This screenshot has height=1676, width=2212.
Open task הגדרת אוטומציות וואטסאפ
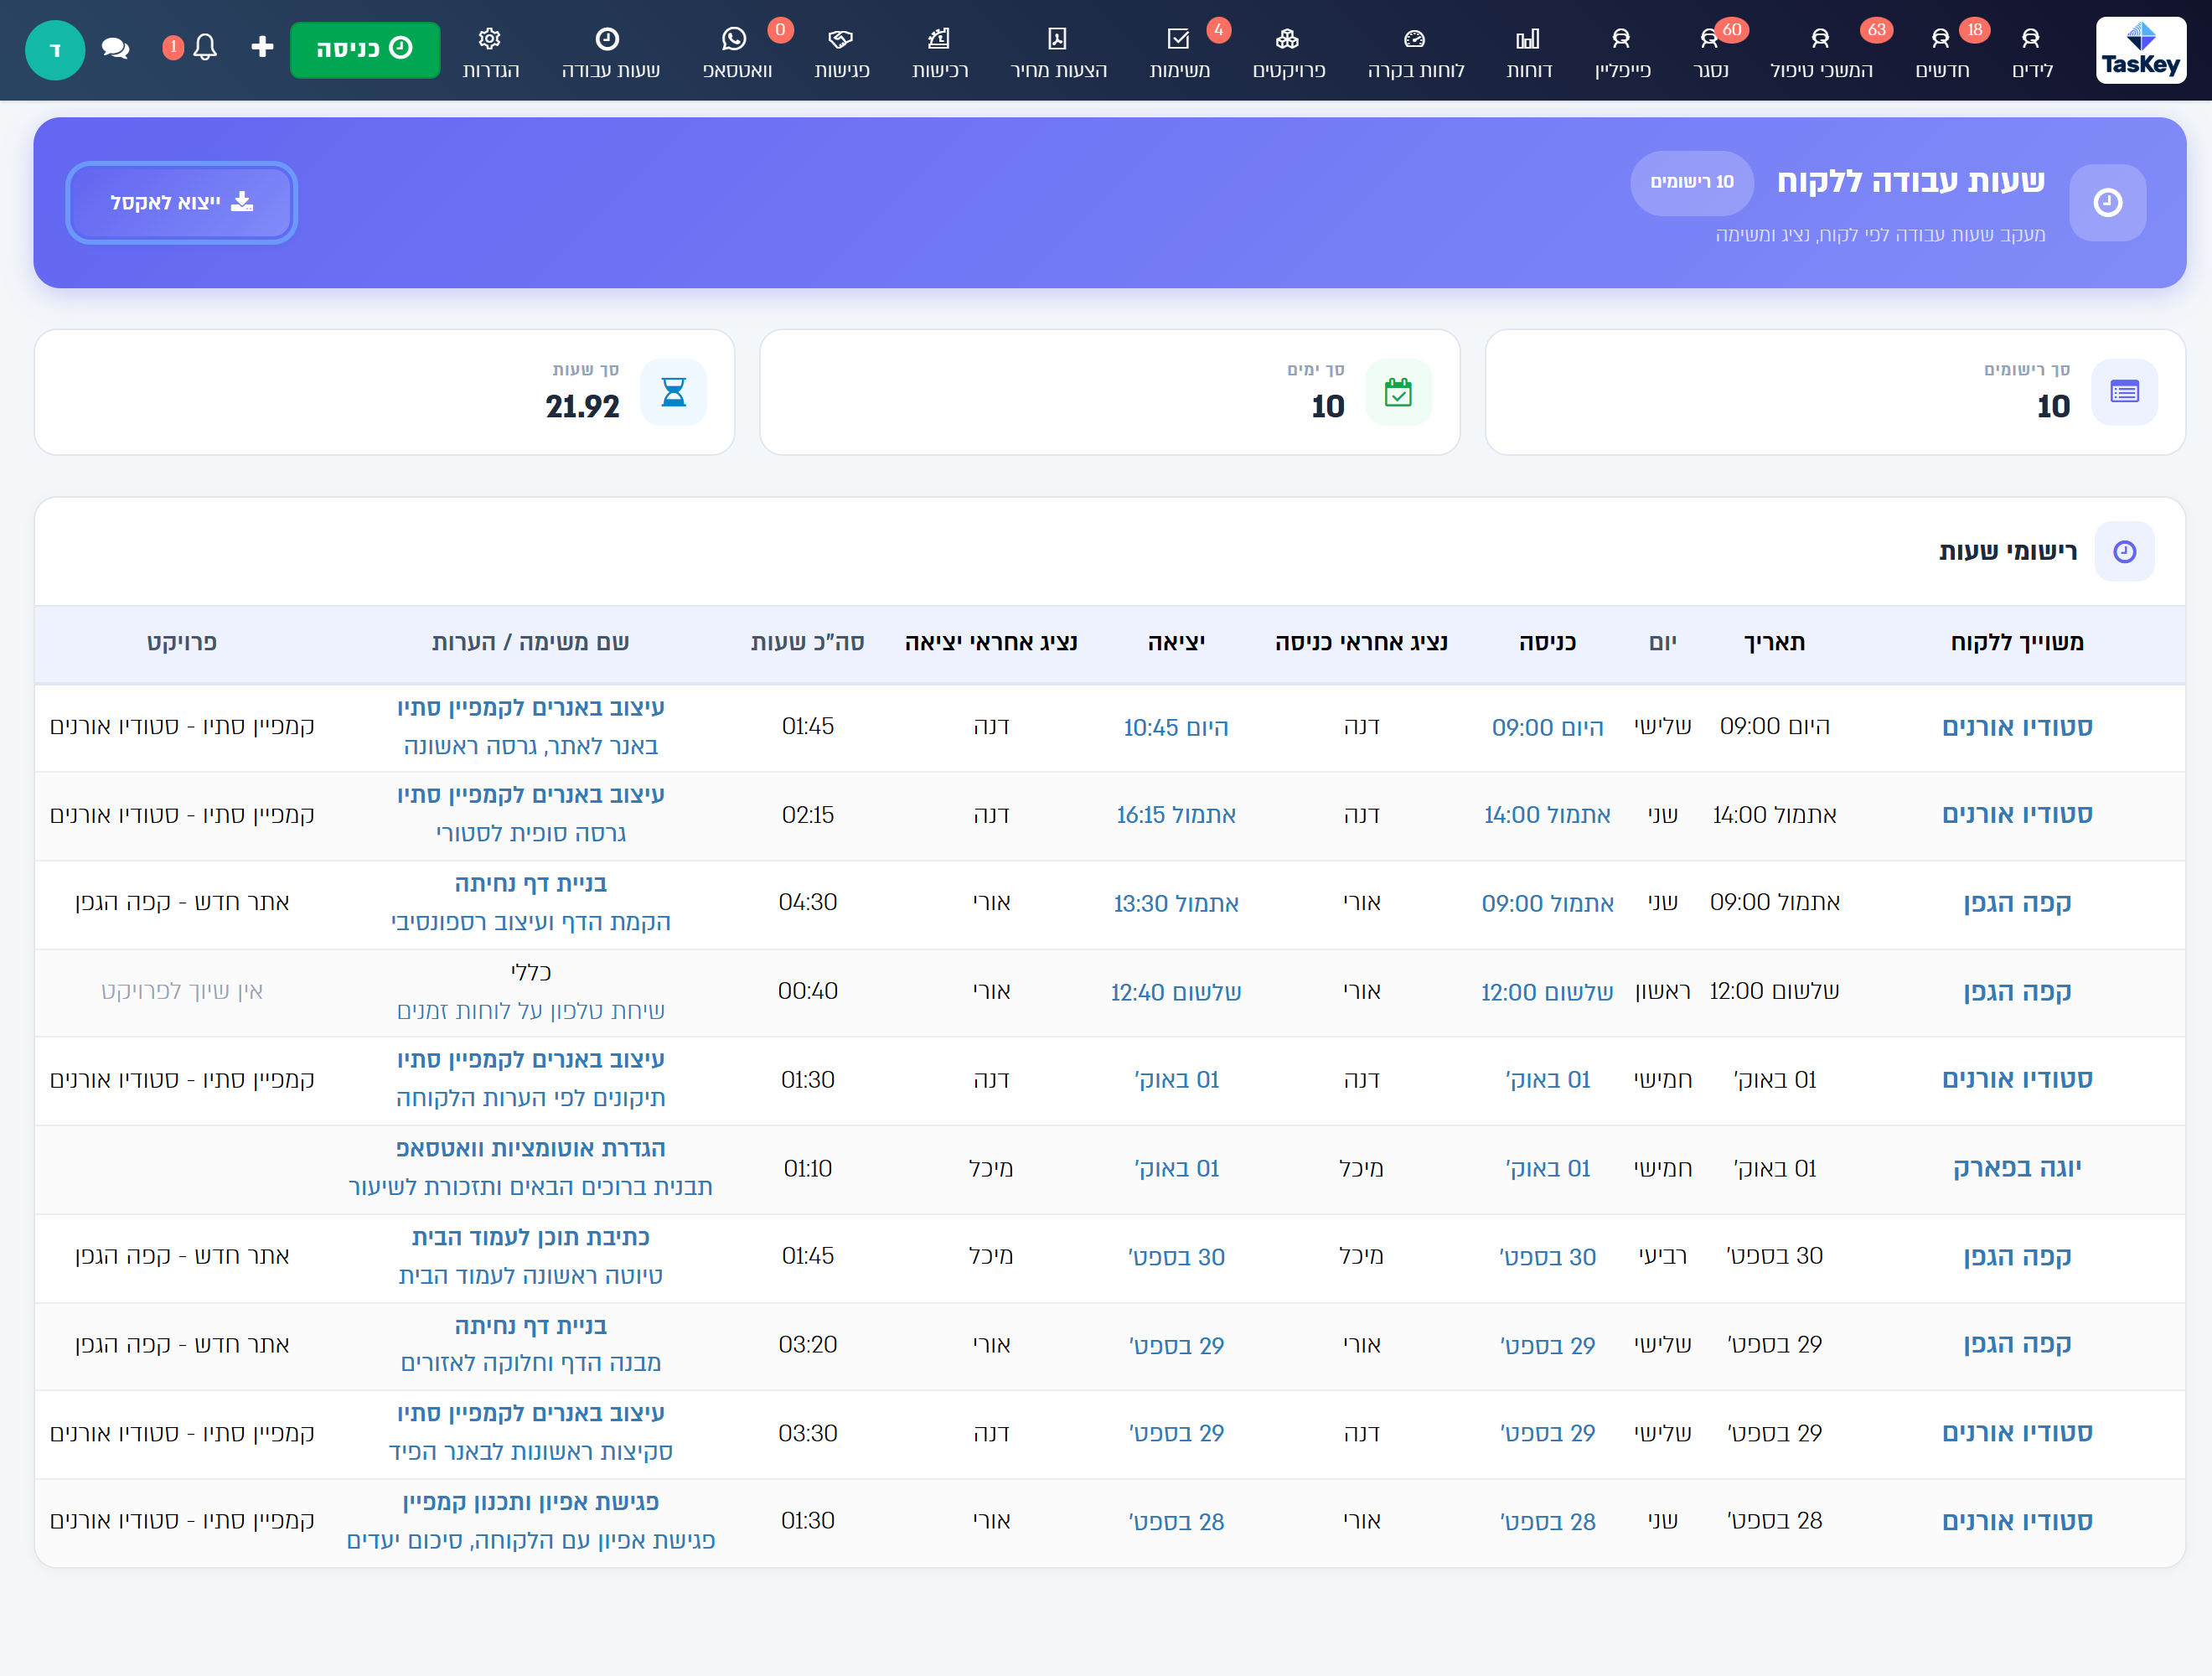pos(531,1148)
